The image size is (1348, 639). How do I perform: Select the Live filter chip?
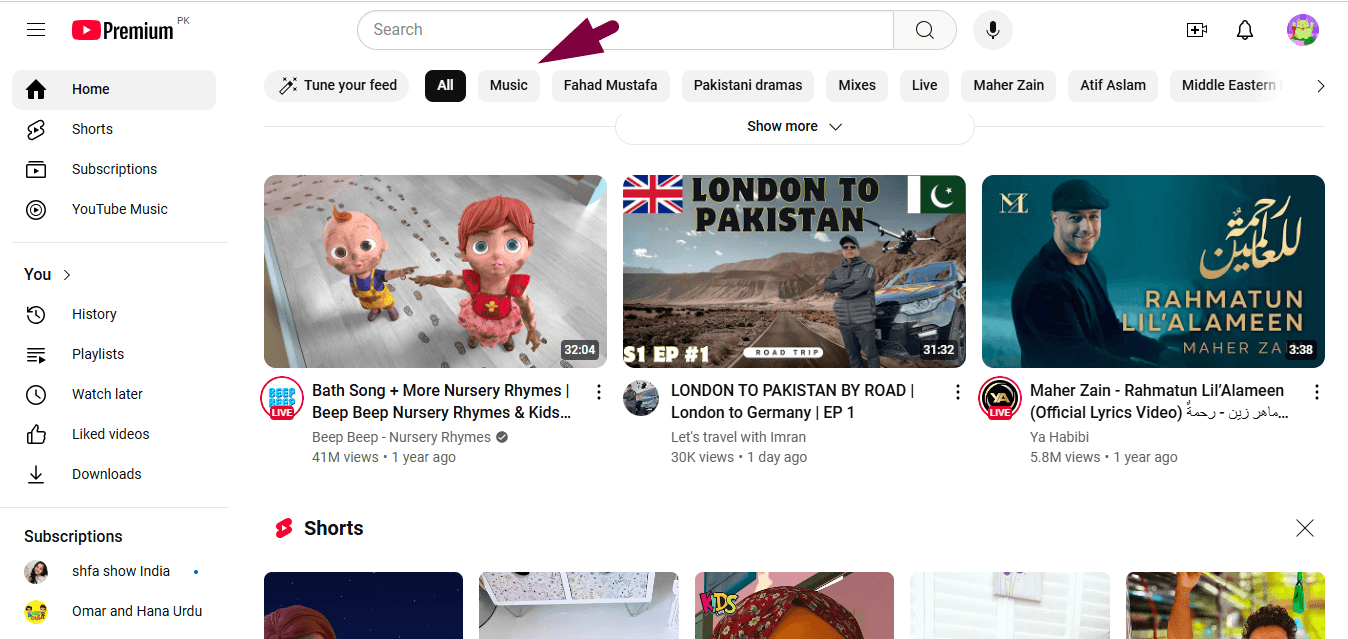coord(925,86)
